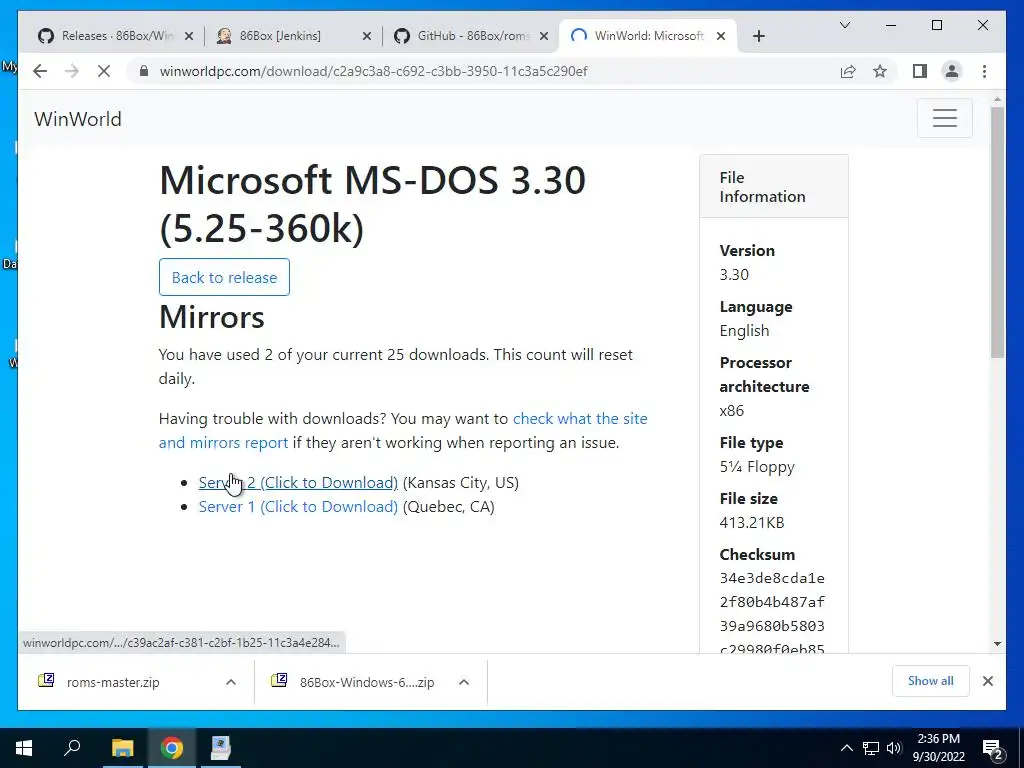This screenshot has width=1024, height=768.
Task: Select the x86 architecture value
Action: [731, 411]
